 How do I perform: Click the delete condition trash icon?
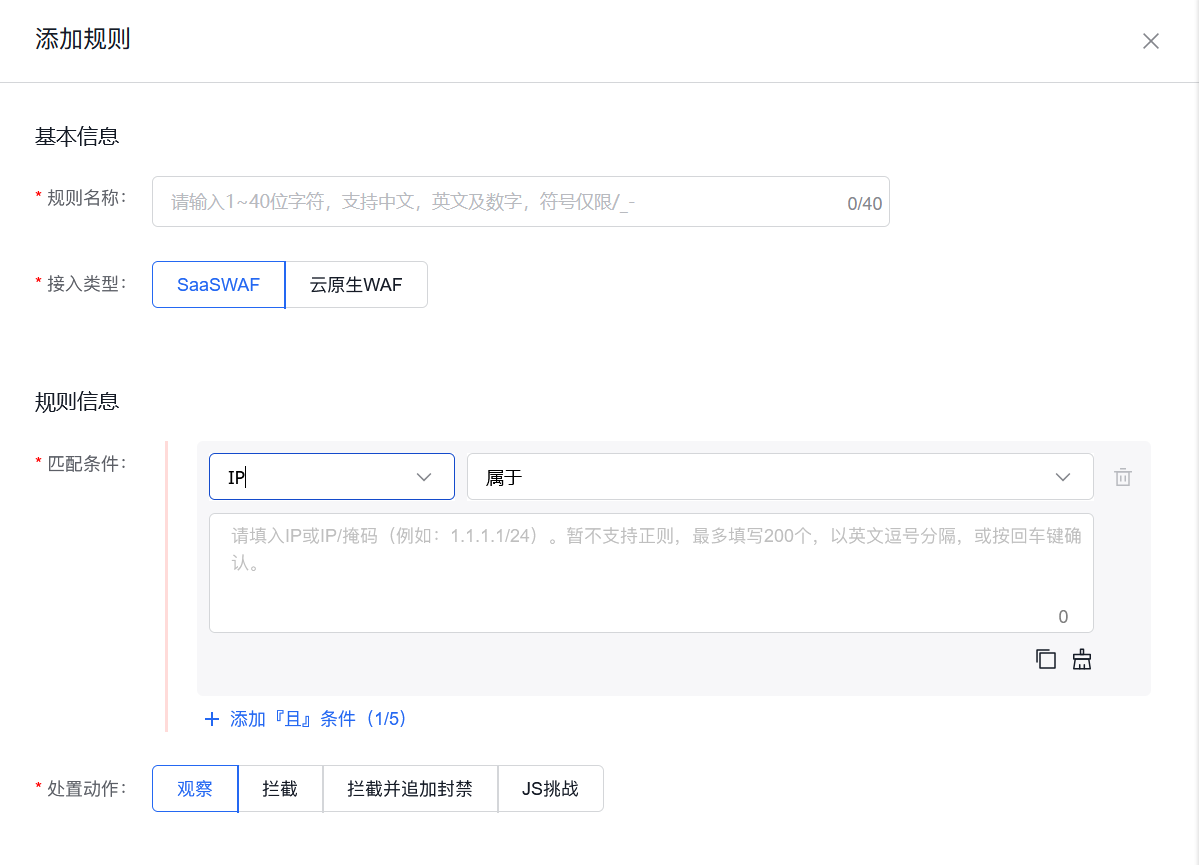(x=1122, y=477)
